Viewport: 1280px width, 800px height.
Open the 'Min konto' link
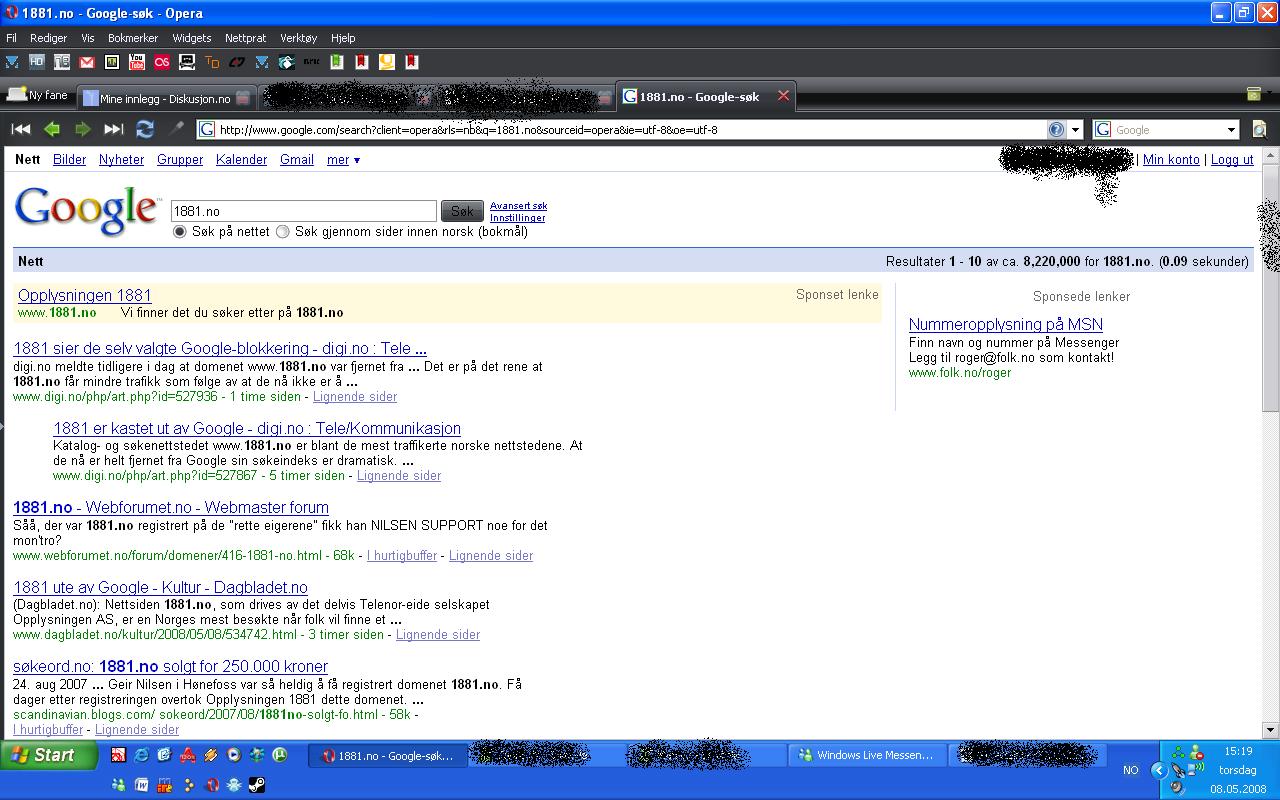pos(1171,160)
